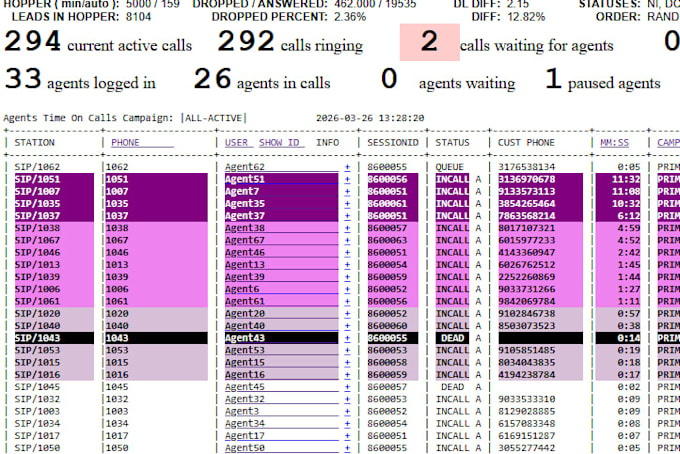
Task: Open Agent16 user link
Action: point(281,374)
